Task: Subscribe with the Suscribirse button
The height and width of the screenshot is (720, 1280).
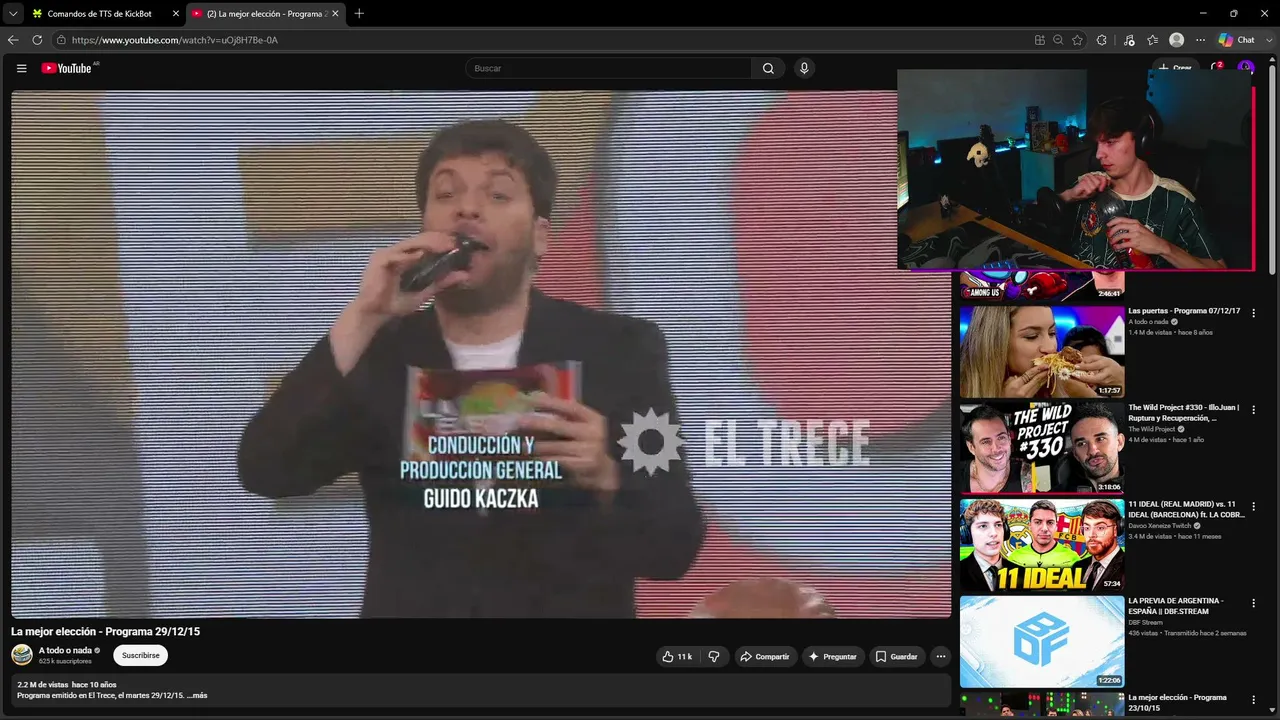Action: click(x=140, y=656)
